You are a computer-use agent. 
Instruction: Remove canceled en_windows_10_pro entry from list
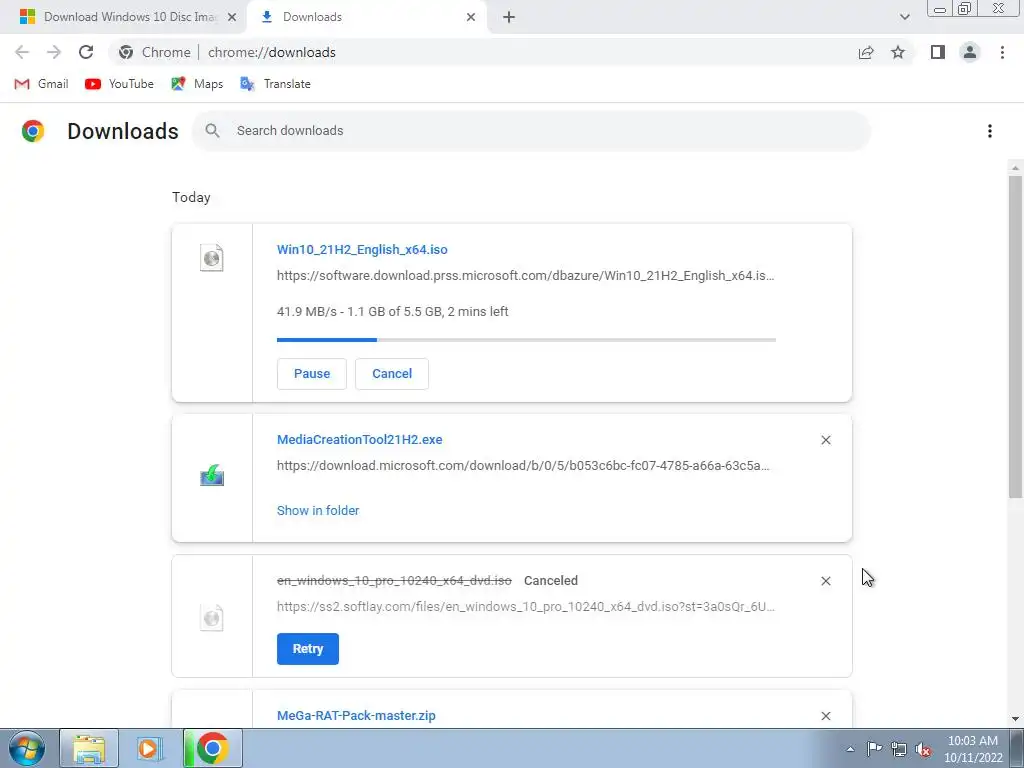point(826,581)
